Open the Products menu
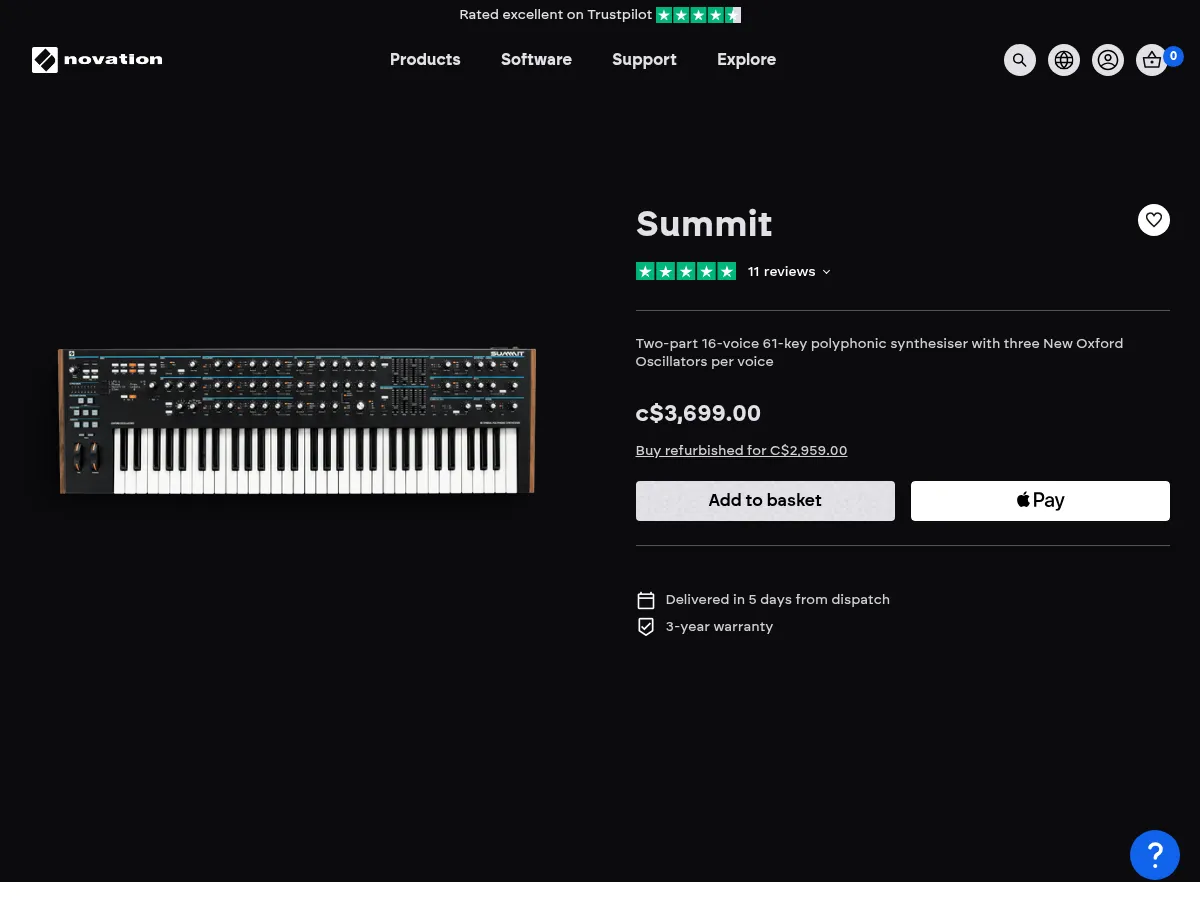Viewport: 1200px width, 900px height. click(x=424, y=60)
